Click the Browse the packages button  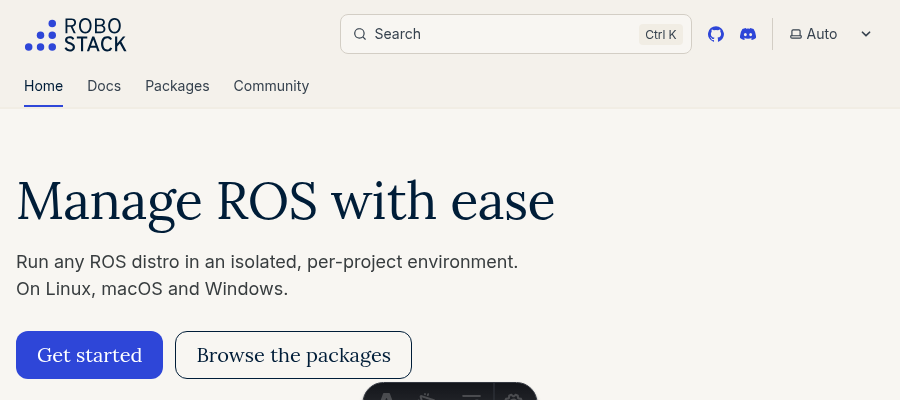293,355
